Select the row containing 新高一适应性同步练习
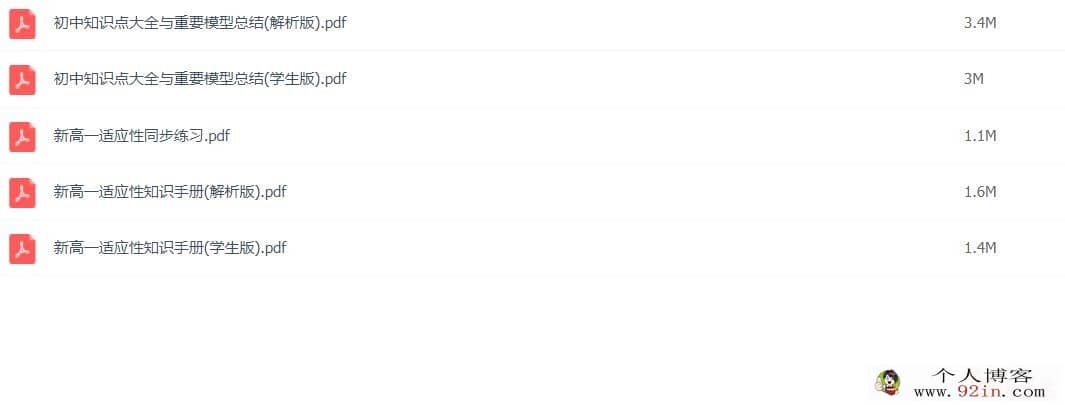Image resolution: width=1065 pixels, height=405 pixels. tap(532, 136)
